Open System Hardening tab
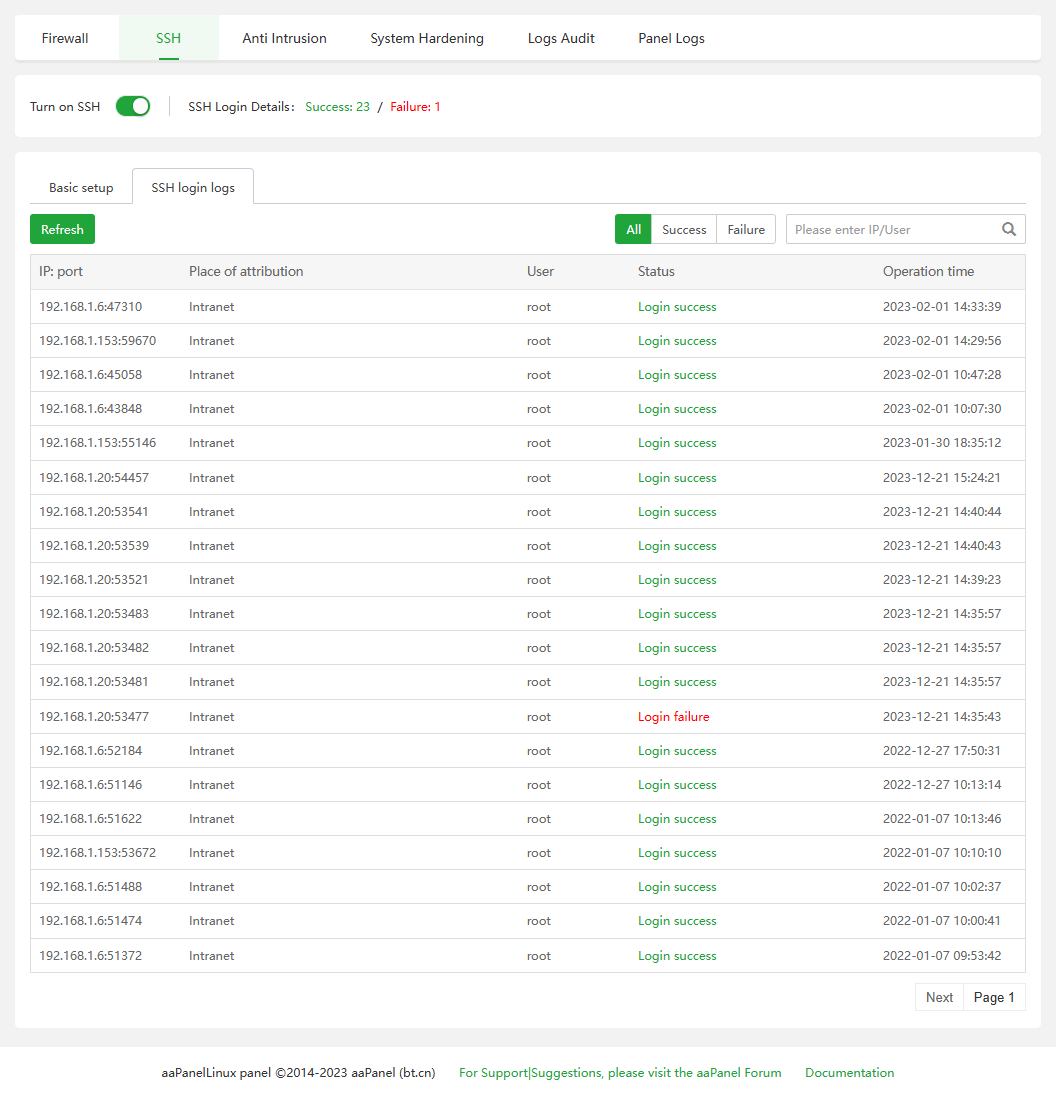 (x=427, y=39)
